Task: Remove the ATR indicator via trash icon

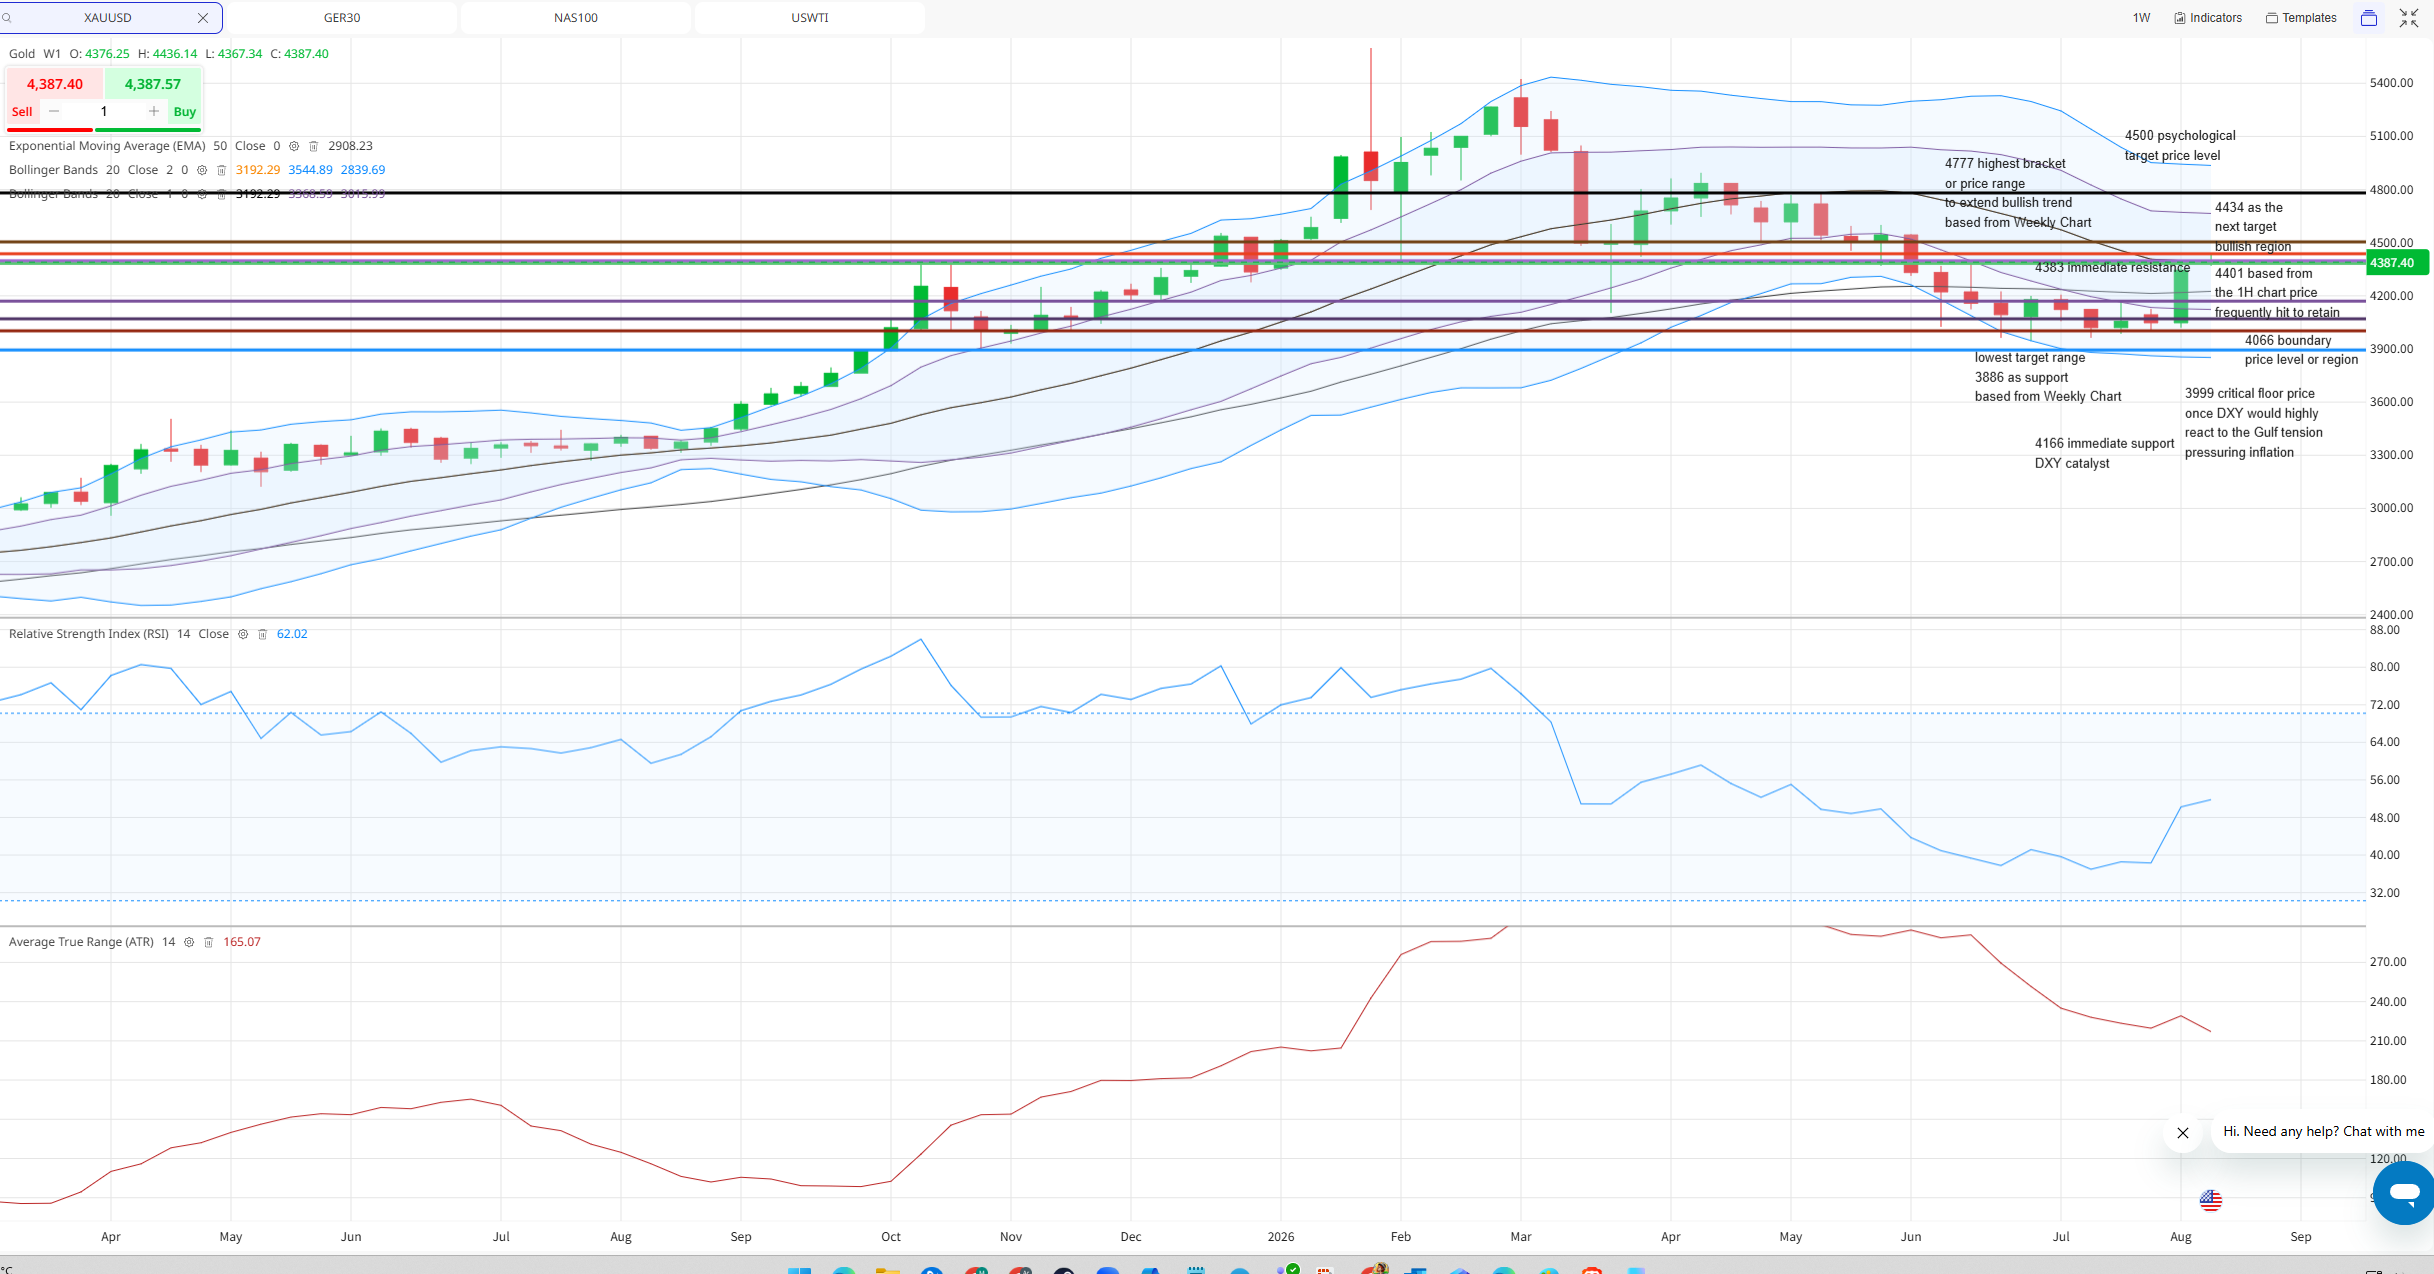Action: click(x=209, y=942)
